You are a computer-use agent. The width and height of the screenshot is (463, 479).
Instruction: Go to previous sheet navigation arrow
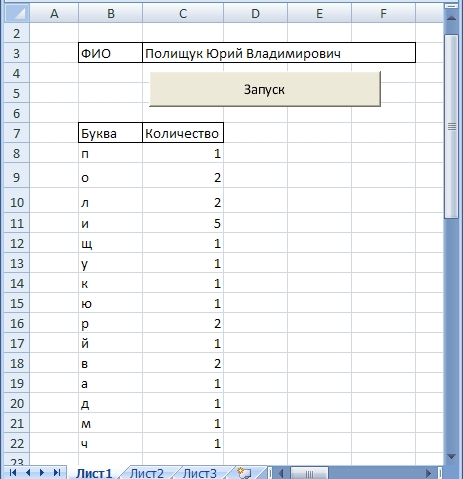[28, 473]
